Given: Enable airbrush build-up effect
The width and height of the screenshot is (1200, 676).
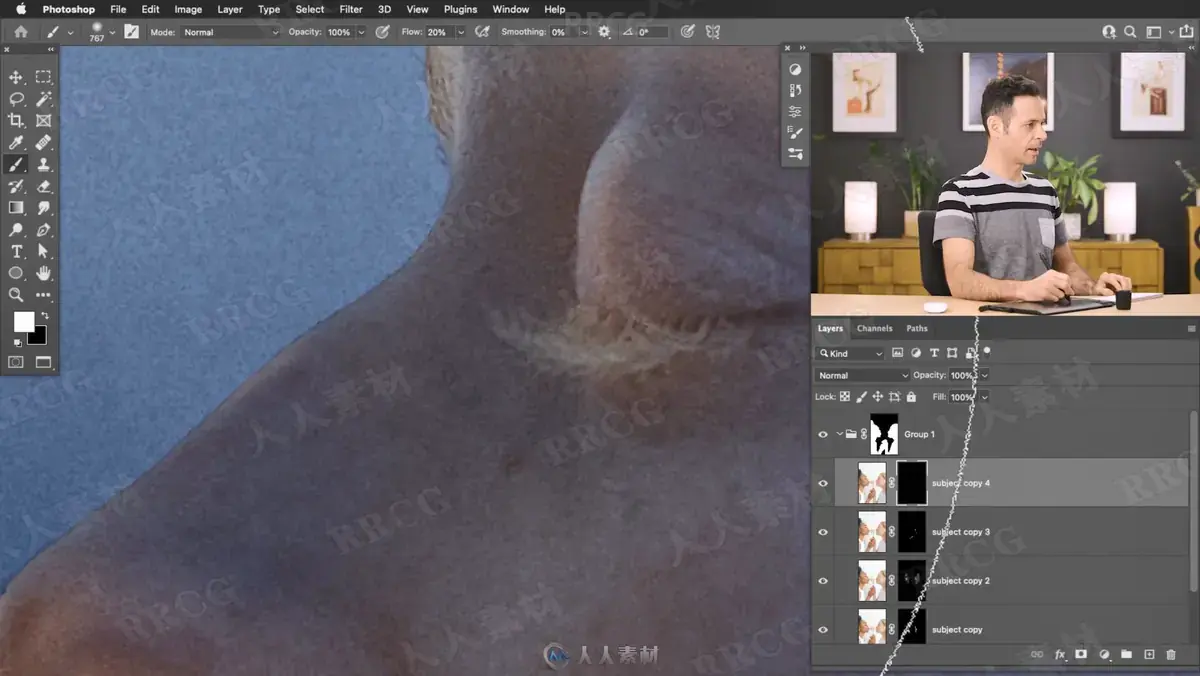Looking at the screenshot, I should (482, 32).
